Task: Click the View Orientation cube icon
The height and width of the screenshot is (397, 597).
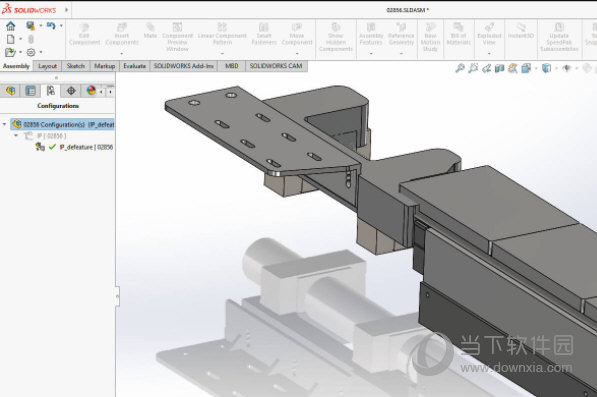Action: point(526,68)
